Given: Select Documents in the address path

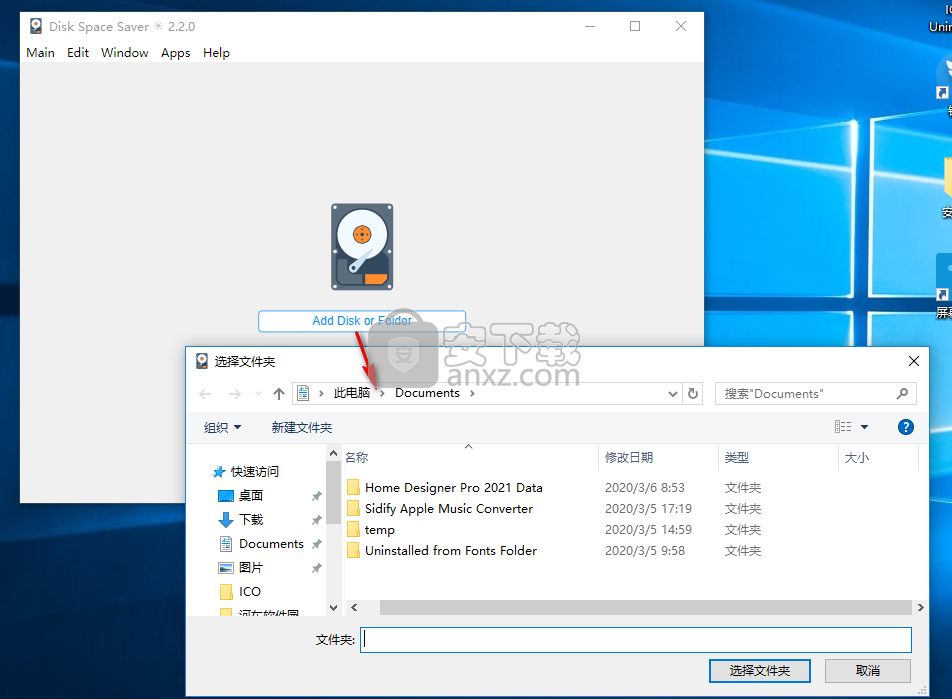Looking at the screenshot, I should pyautogui.click(x=427, y=393).
